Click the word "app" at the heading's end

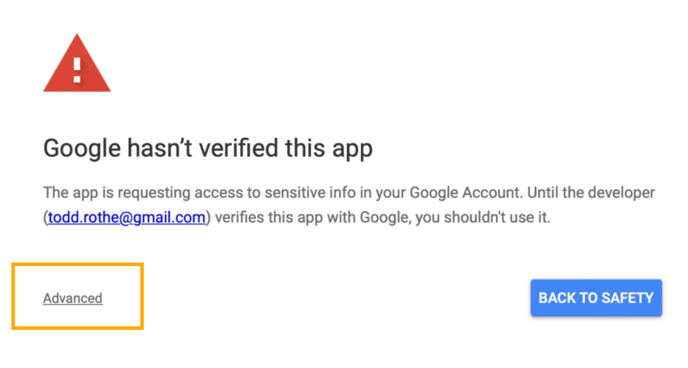tap(352, 150)
